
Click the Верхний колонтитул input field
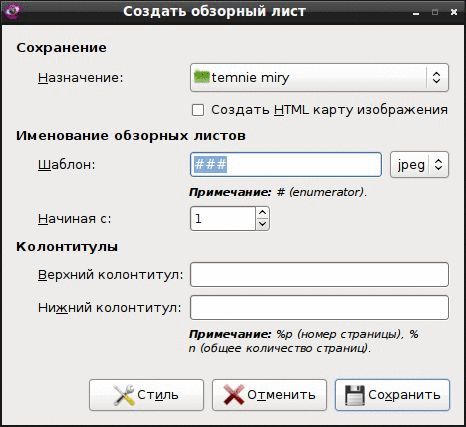319,275
